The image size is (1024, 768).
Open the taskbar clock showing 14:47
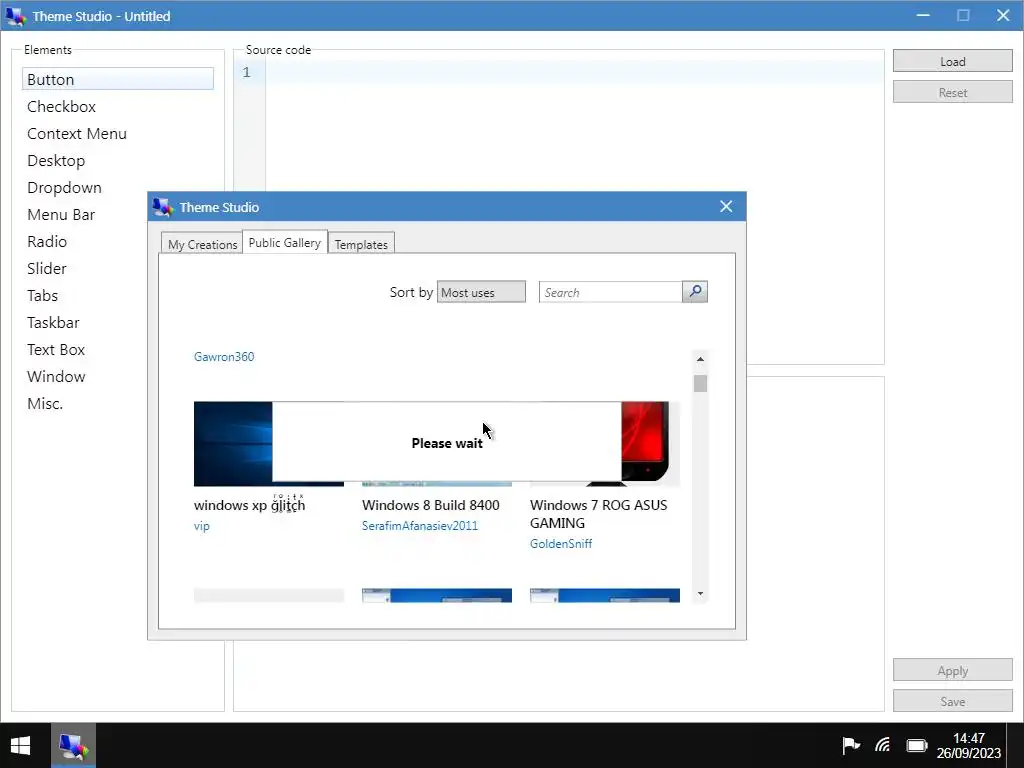coord(968,745)
